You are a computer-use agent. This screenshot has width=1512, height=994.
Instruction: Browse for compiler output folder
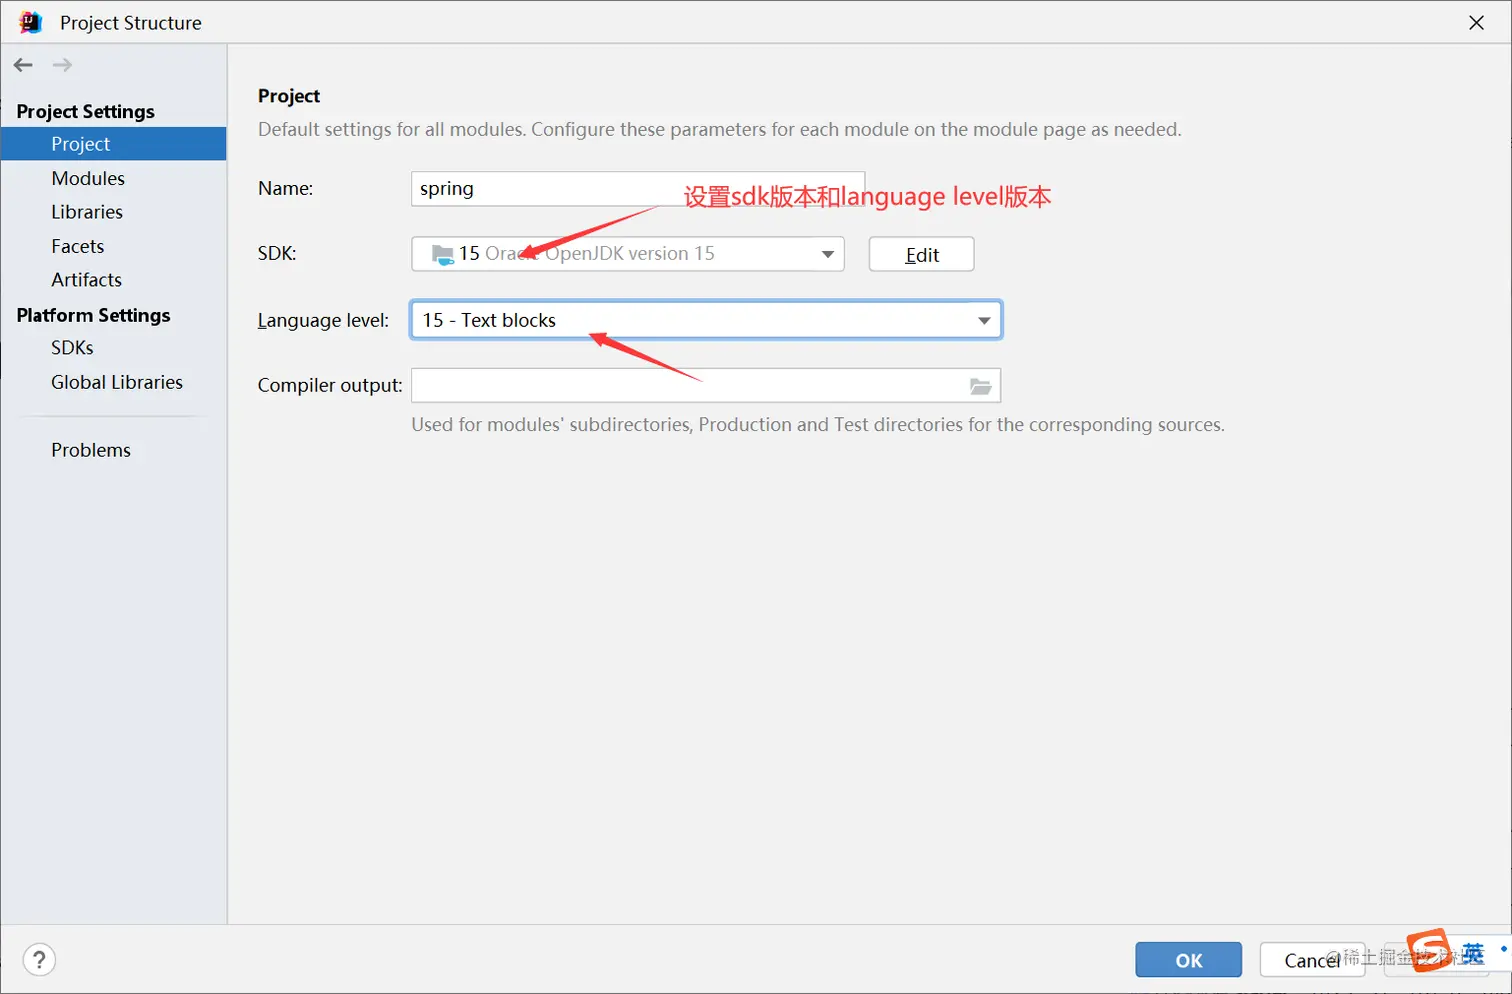click(x=980, y=386)
